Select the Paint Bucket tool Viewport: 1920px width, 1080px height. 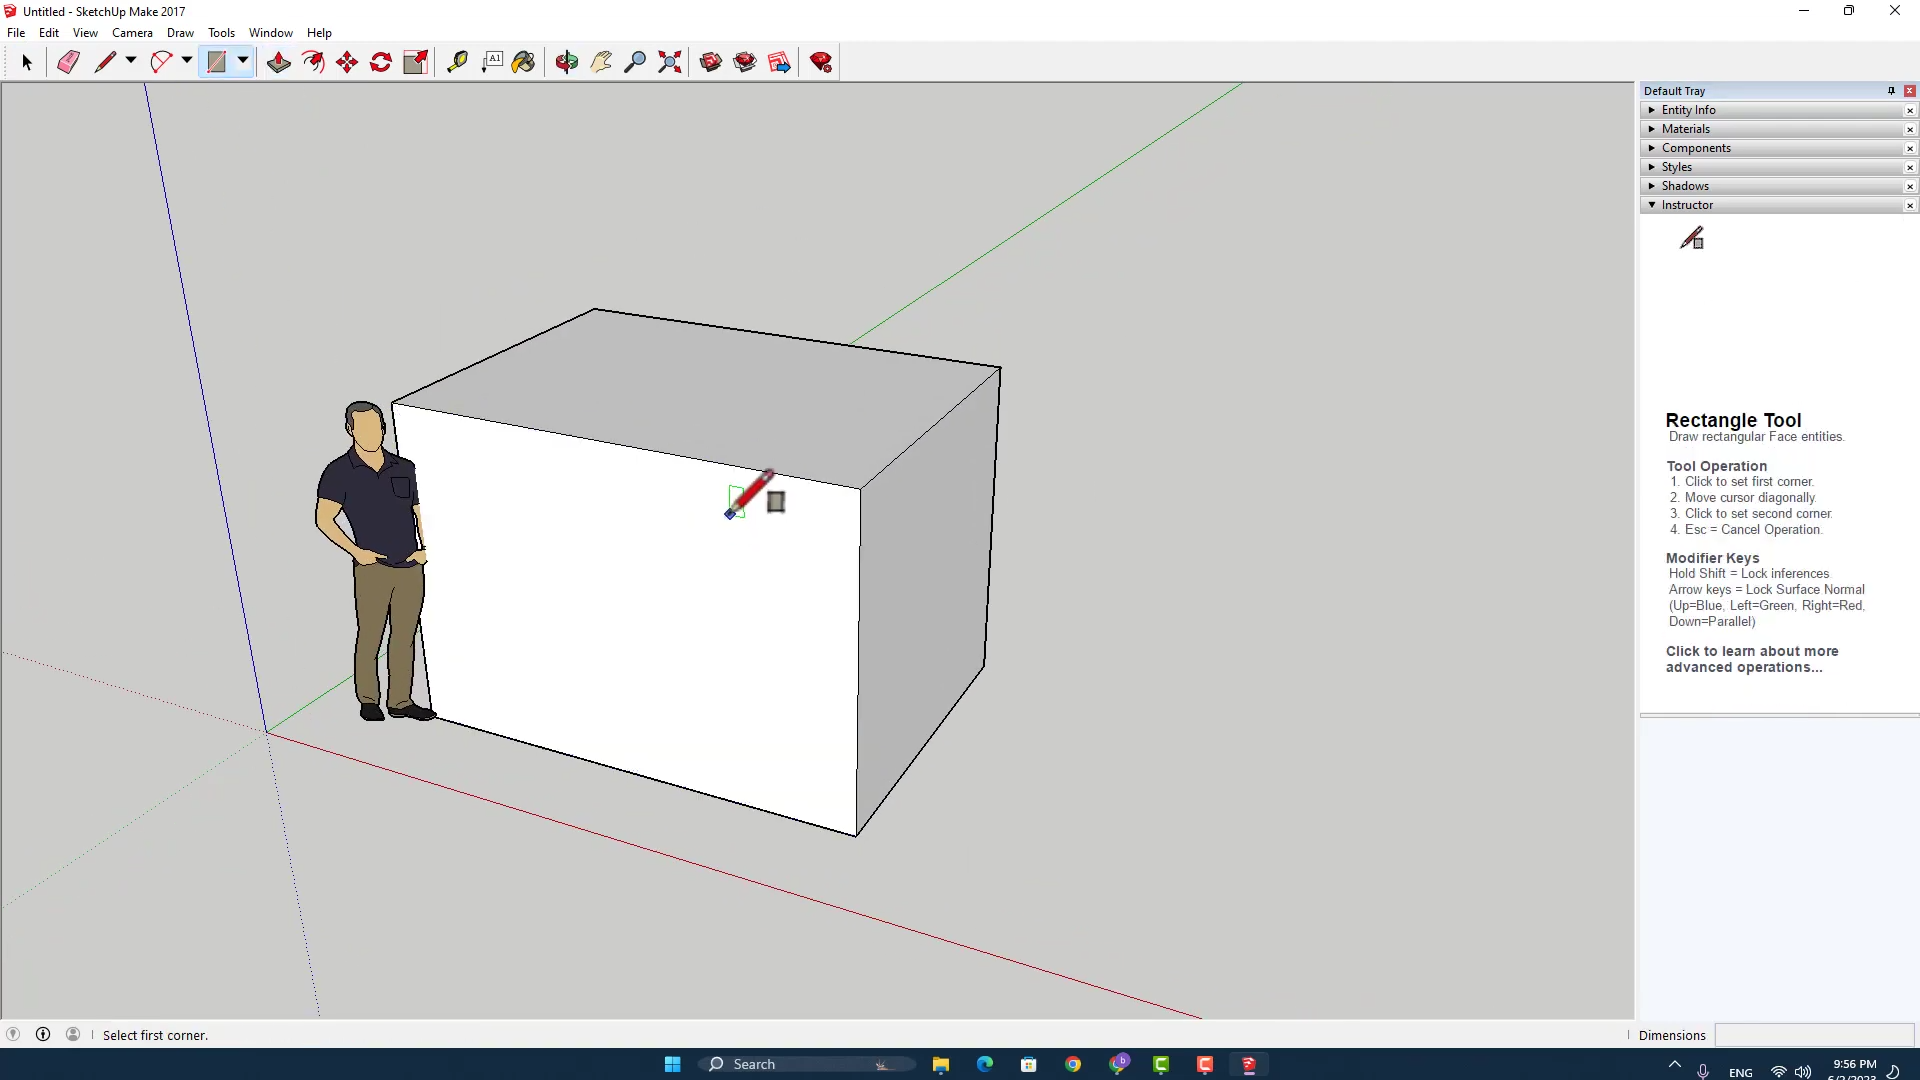[x=523, y=62]
